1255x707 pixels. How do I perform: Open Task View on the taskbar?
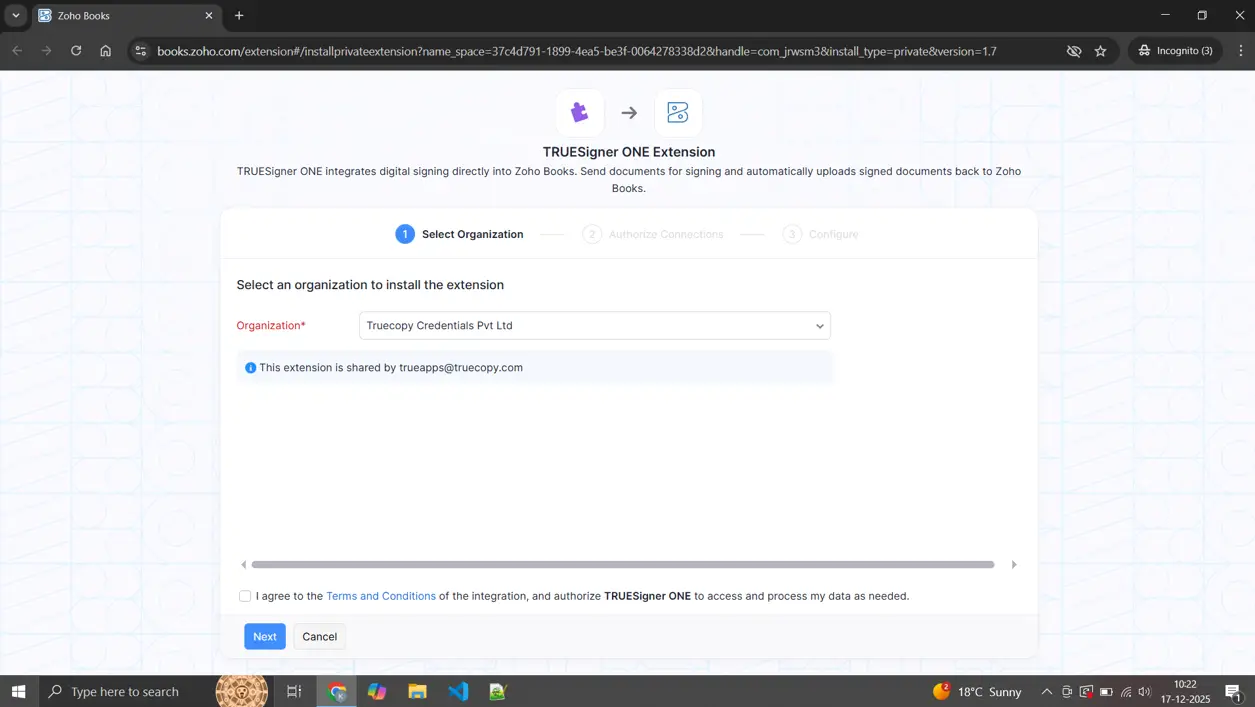pos(294,691)
